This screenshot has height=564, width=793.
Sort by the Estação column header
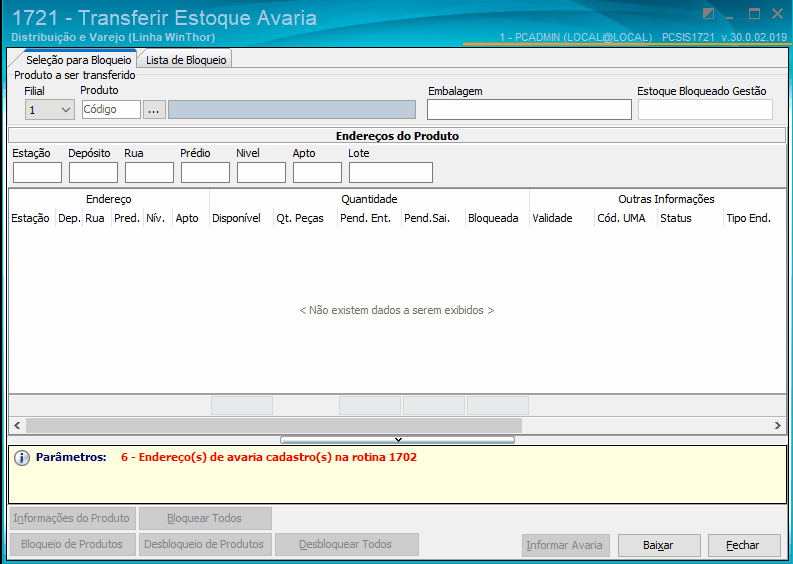(31, 218)
